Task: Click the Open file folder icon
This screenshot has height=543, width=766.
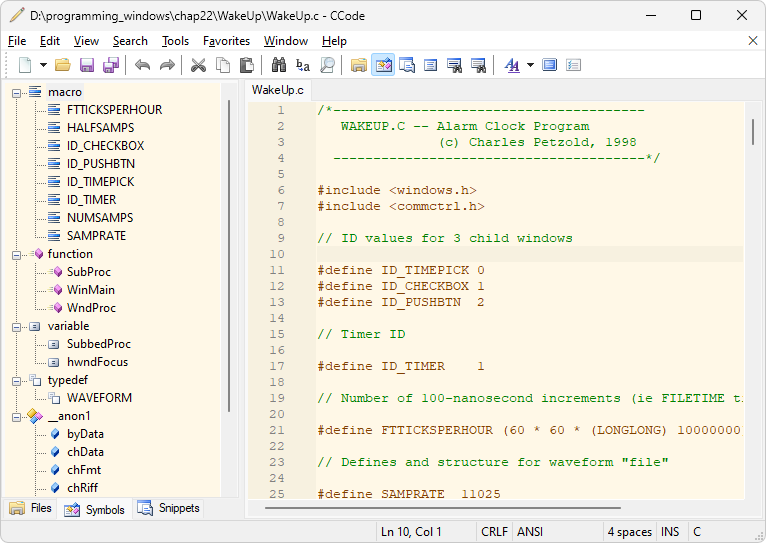Action: point(63,65)
